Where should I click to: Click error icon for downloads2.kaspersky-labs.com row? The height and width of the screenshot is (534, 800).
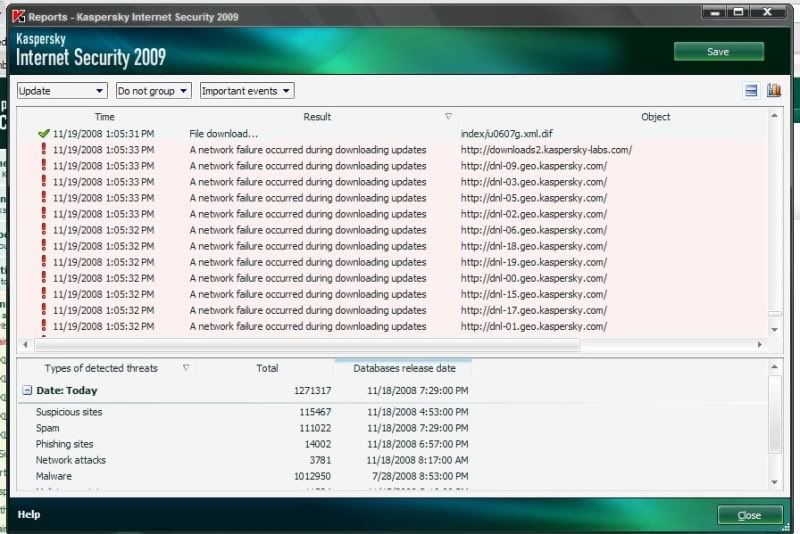pyautogui.click(x=44, y=149)
